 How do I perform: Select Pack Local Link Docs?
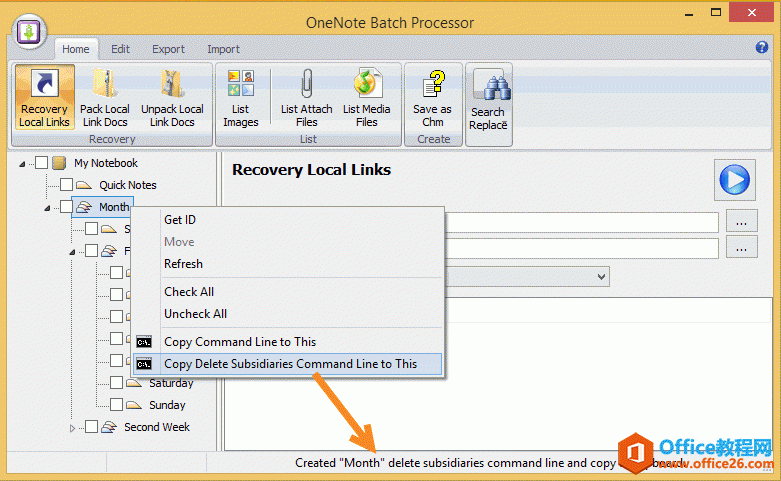coord(105,98)
